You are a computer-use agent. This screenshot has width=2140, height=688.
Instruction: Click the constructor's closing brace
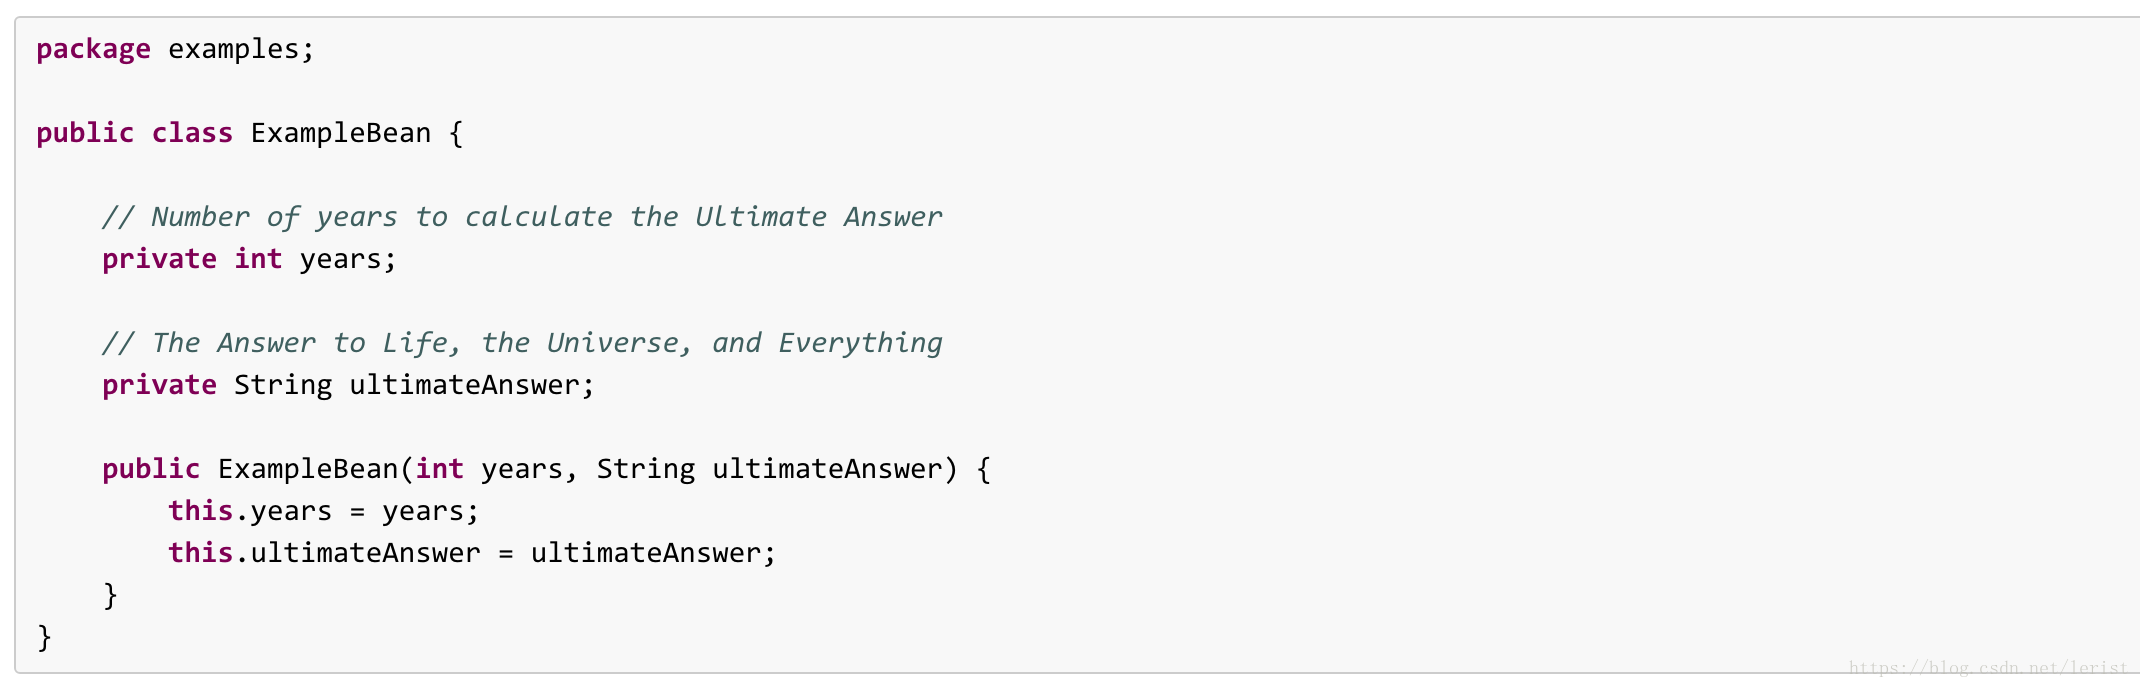coord(110,595)
